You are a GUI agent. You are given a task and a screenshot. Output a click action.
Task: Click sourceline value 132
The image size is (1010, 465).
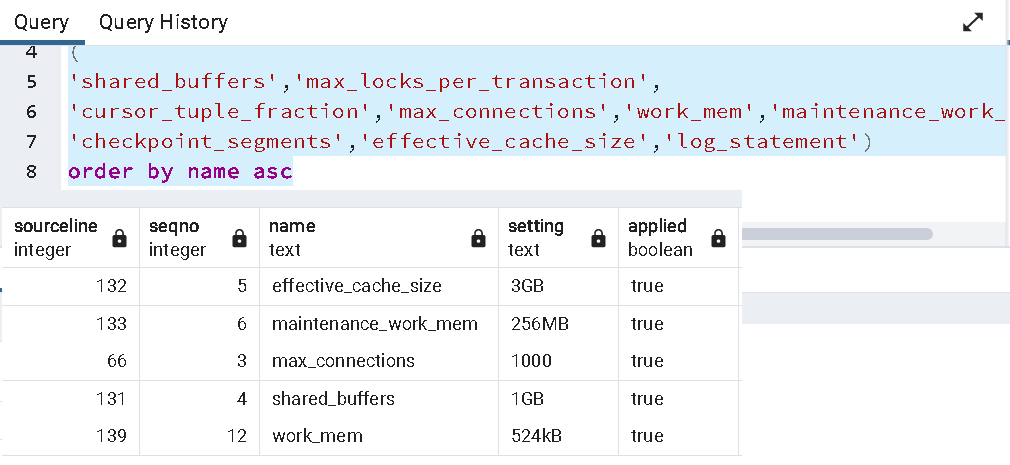(111, 286)
